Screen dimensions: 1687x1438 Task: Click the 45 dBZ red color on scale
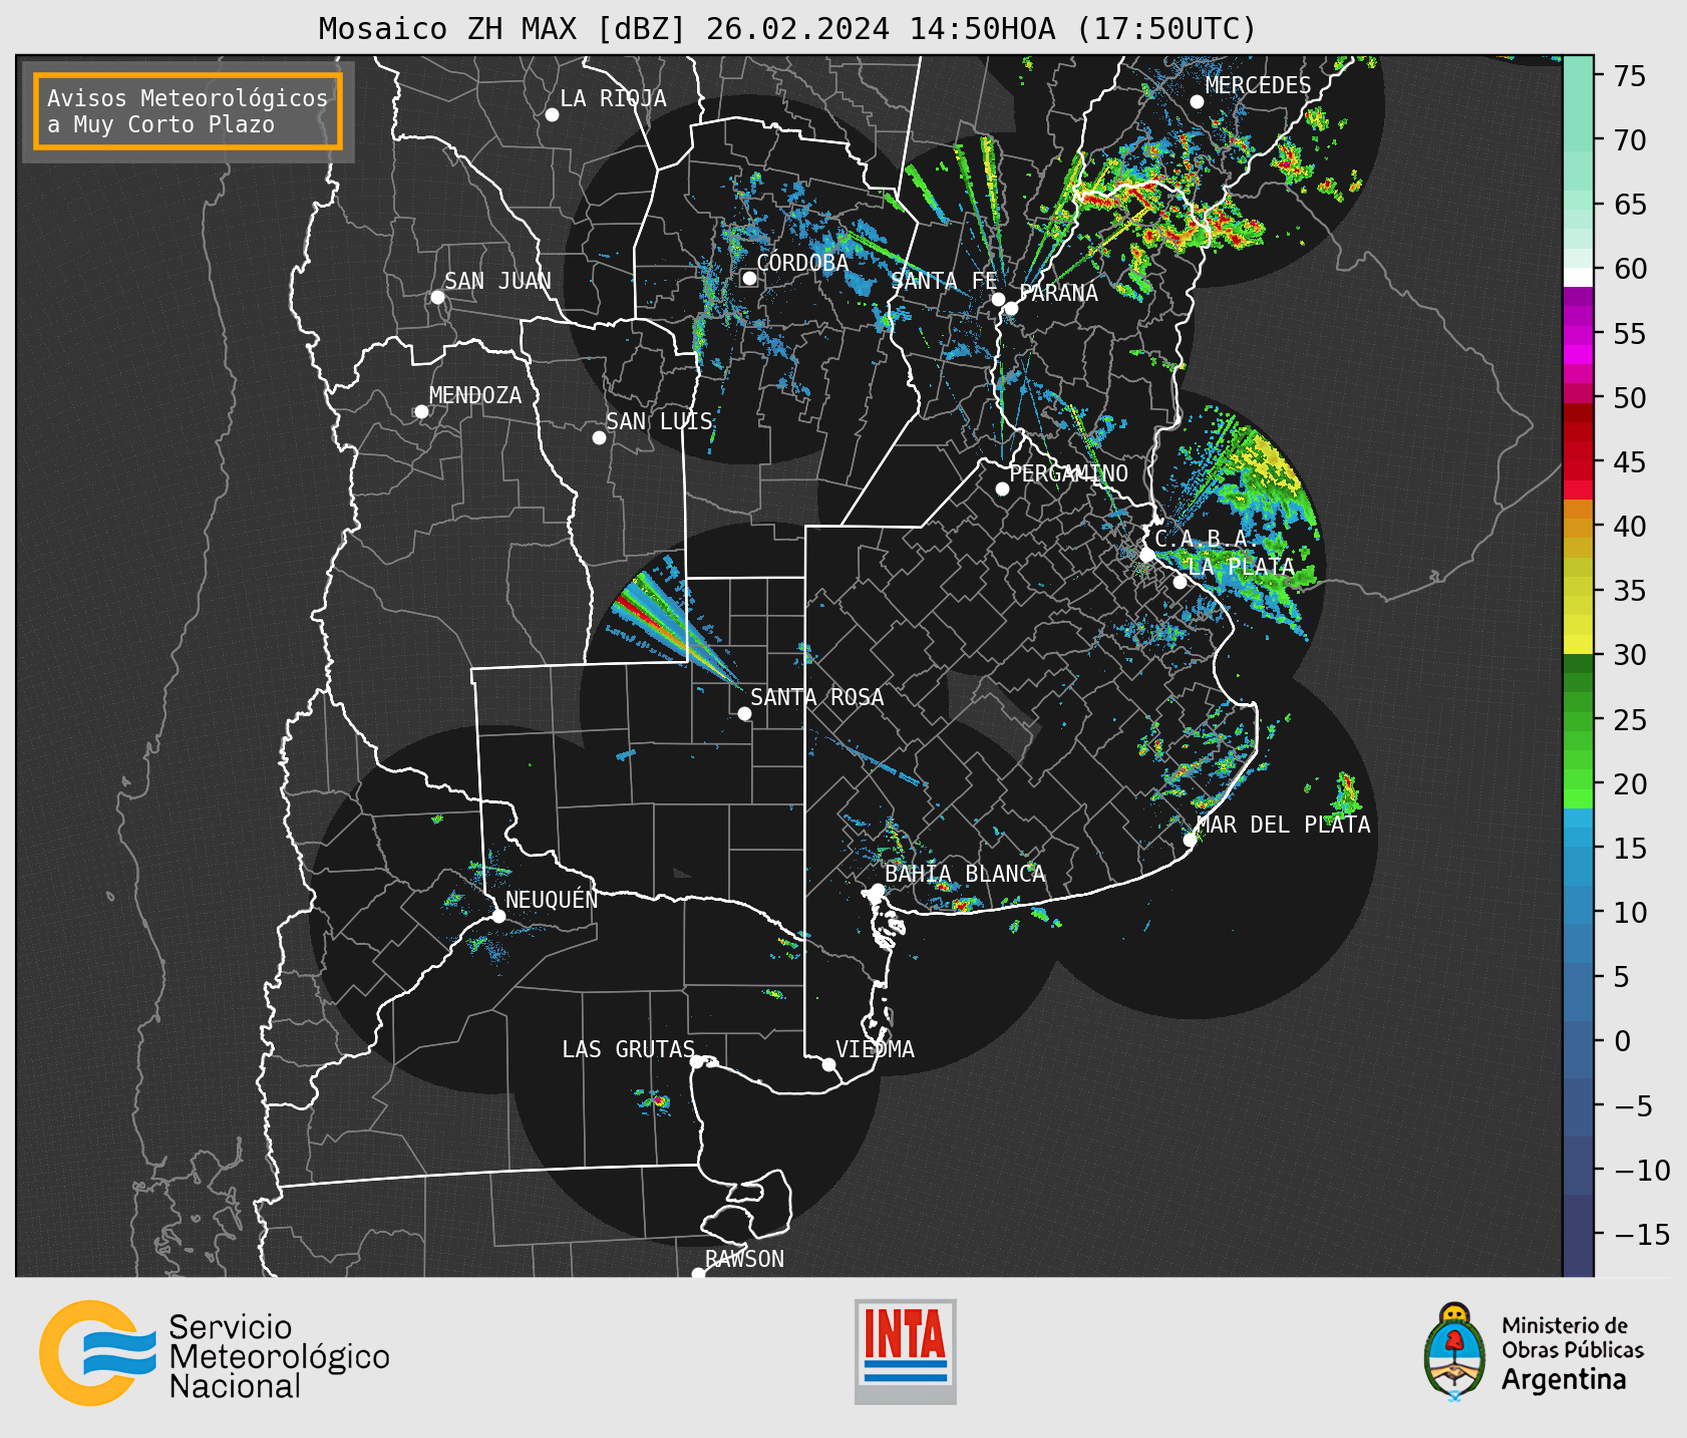coord(1578,462)
